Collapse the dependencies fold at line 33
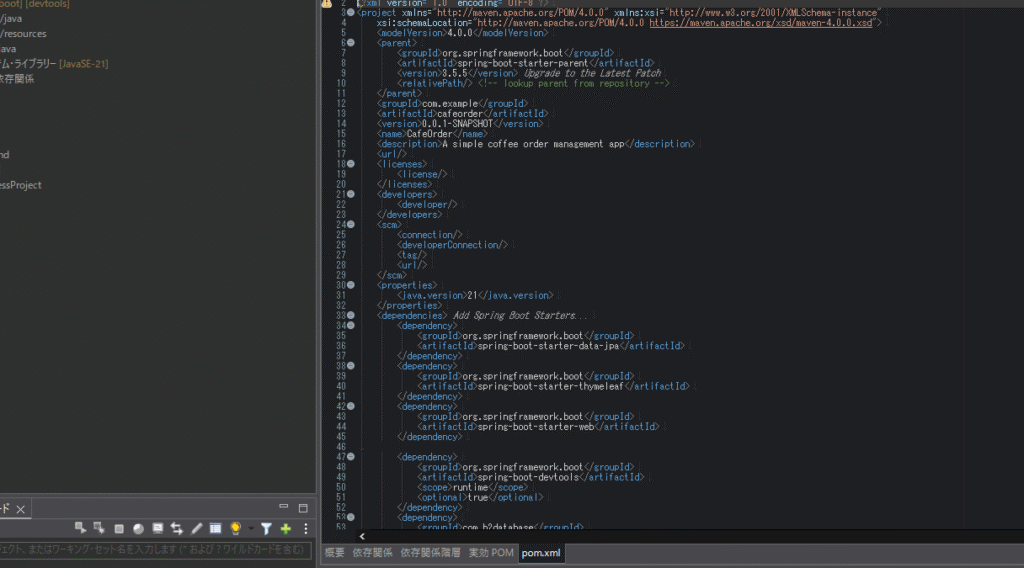The width and height of the screenshot is (1024, 568). (350, 315)
